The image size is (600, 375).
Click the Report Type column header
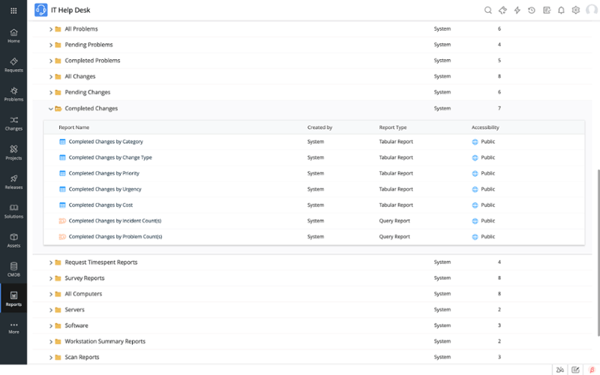(393, 127)
